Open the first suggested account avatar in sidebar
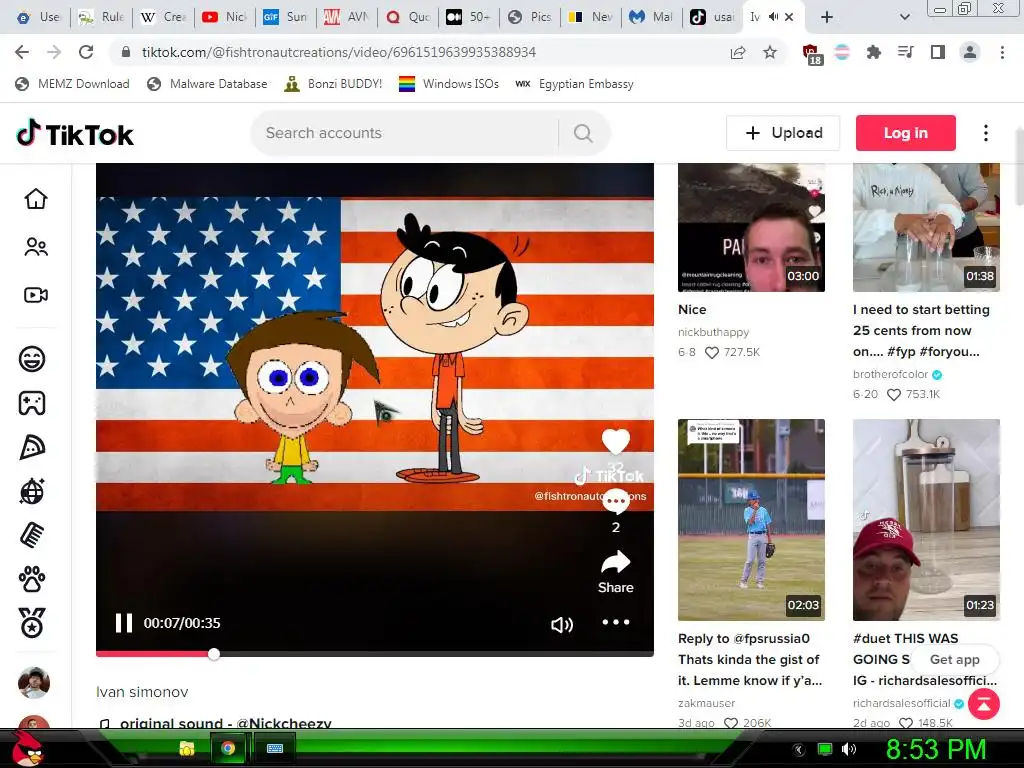 (34, 683)
